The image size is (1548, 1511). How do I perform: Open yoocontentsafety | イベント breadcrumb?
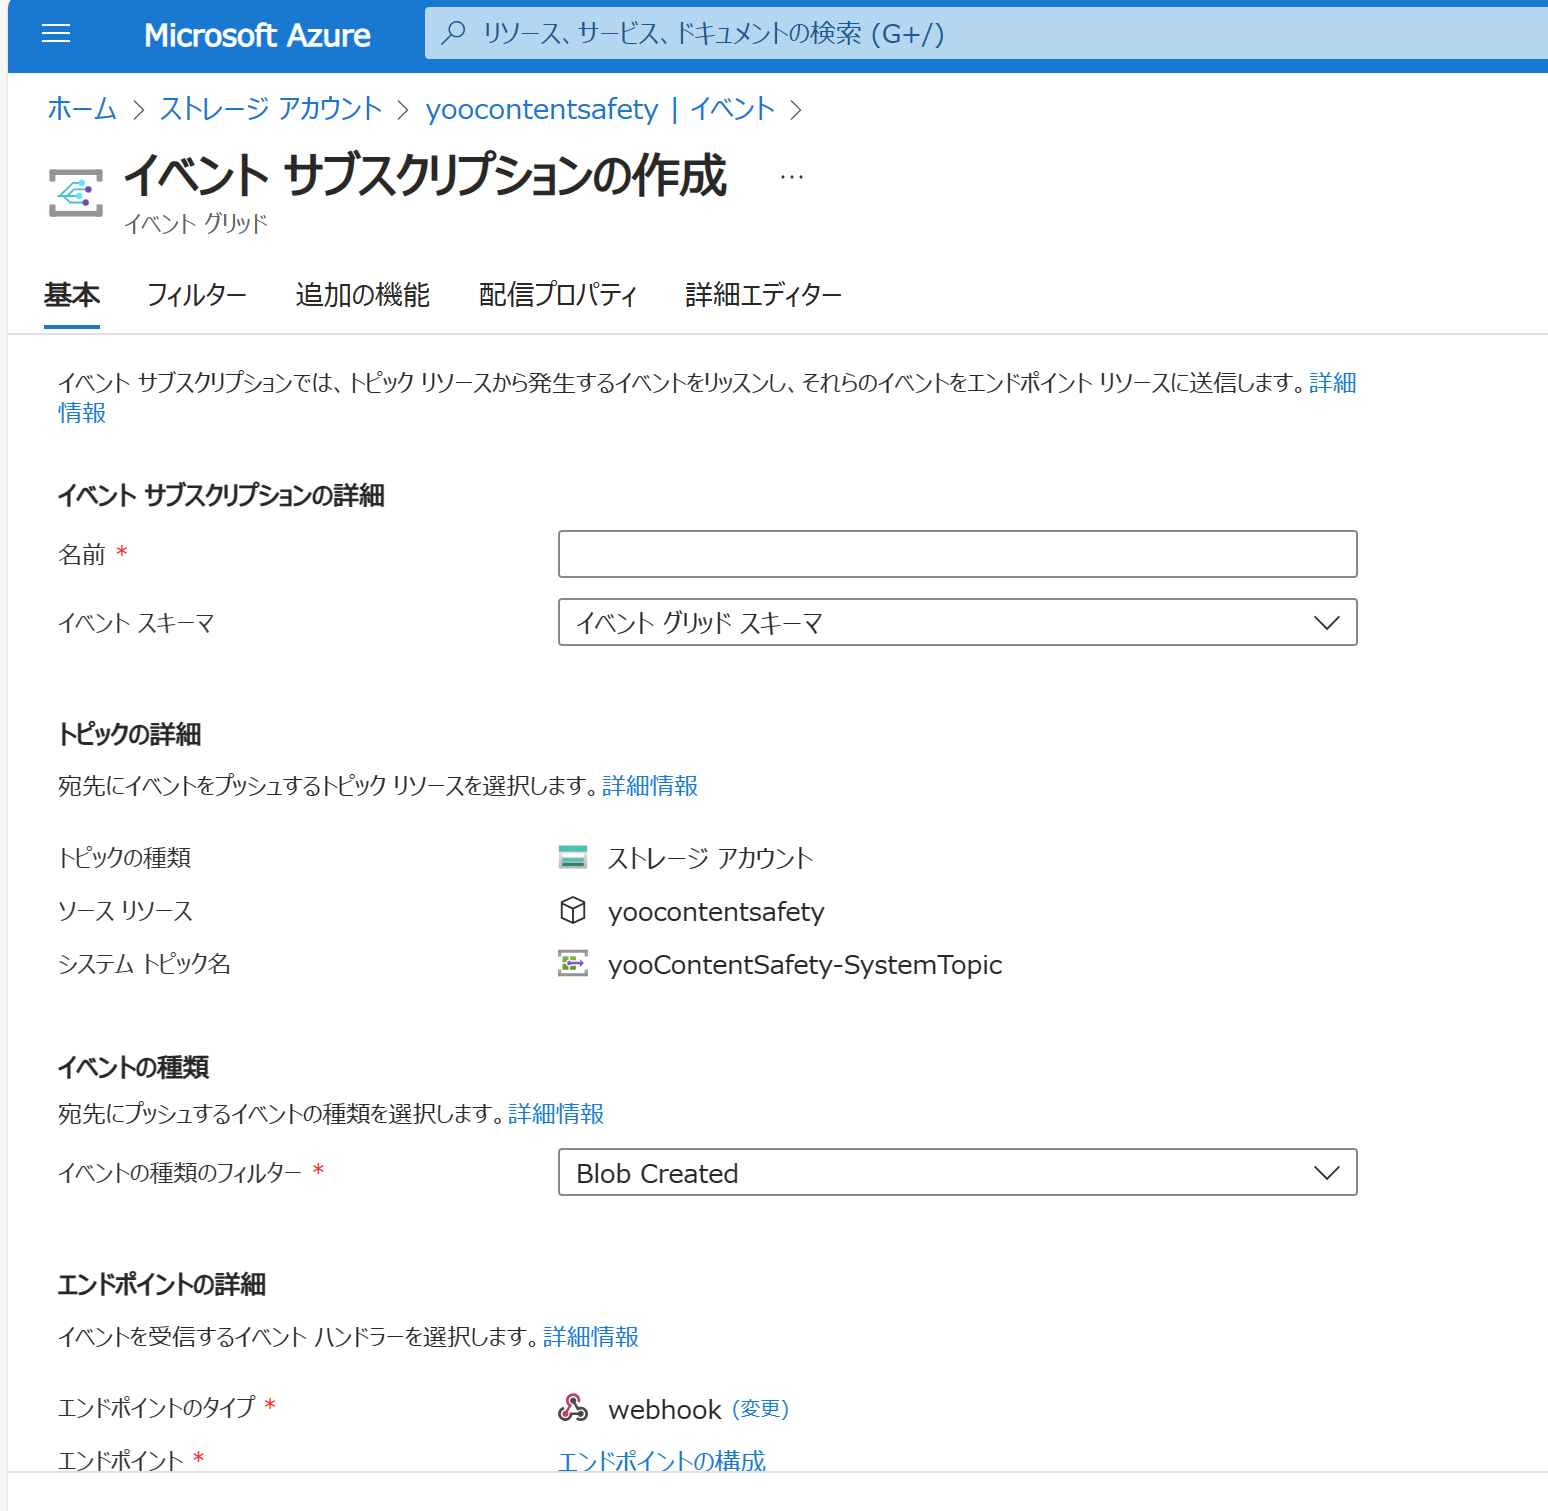600,108
